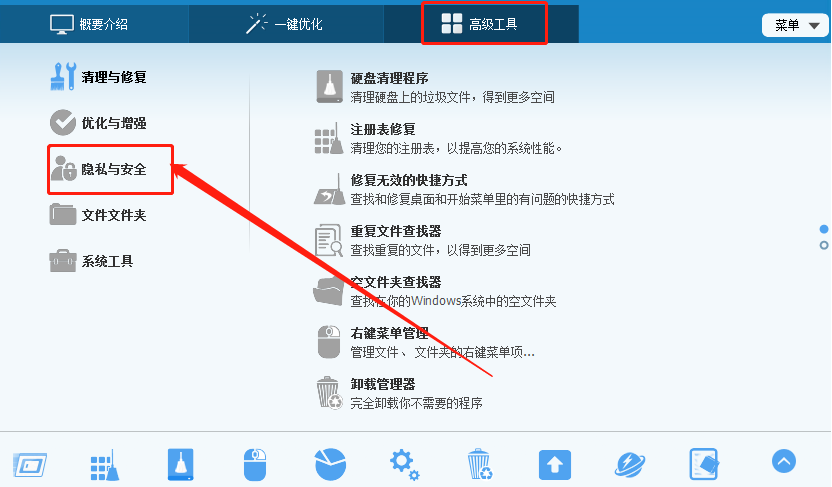Viewport: 832px width, 487px height.
Task: Select 隐私与安全 category in sidebar
Action: click(99, 169)
